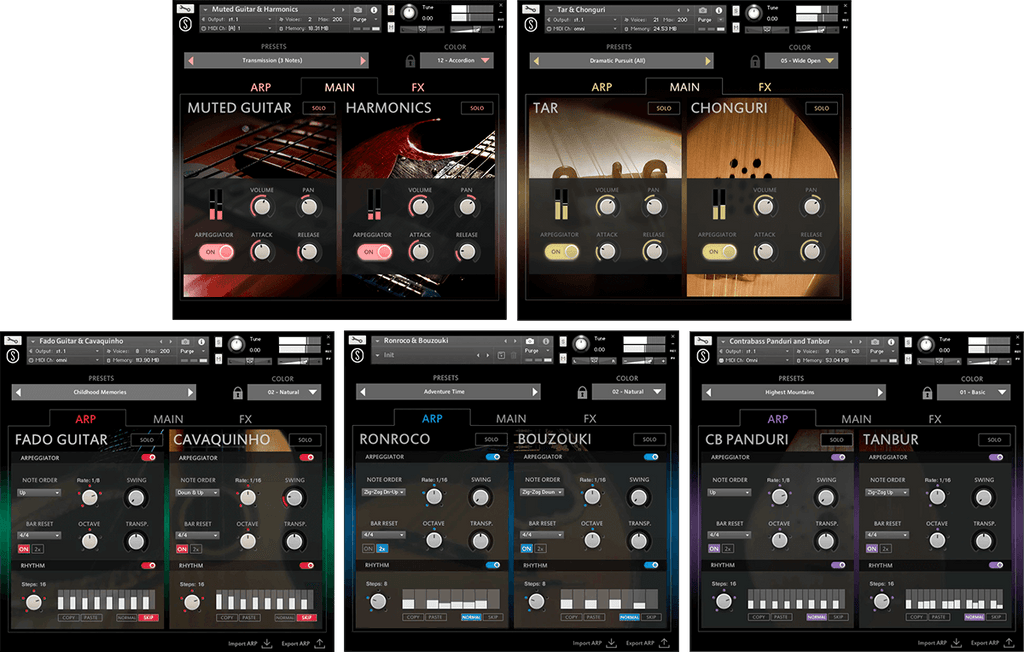Open 02 - Natural color dropdown in Fado Guitar window
The height and width of the screenshot is (652, 1024).
point(283,392)
